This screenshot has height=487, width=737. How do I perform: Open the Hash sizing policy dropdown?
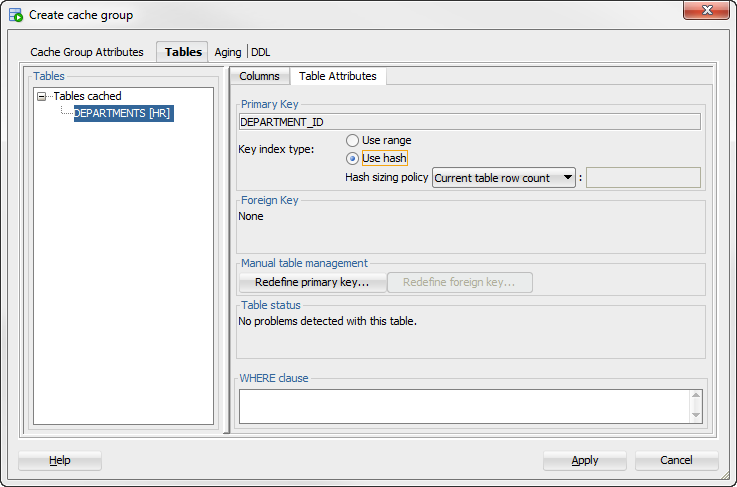click(x=503, y=178)
